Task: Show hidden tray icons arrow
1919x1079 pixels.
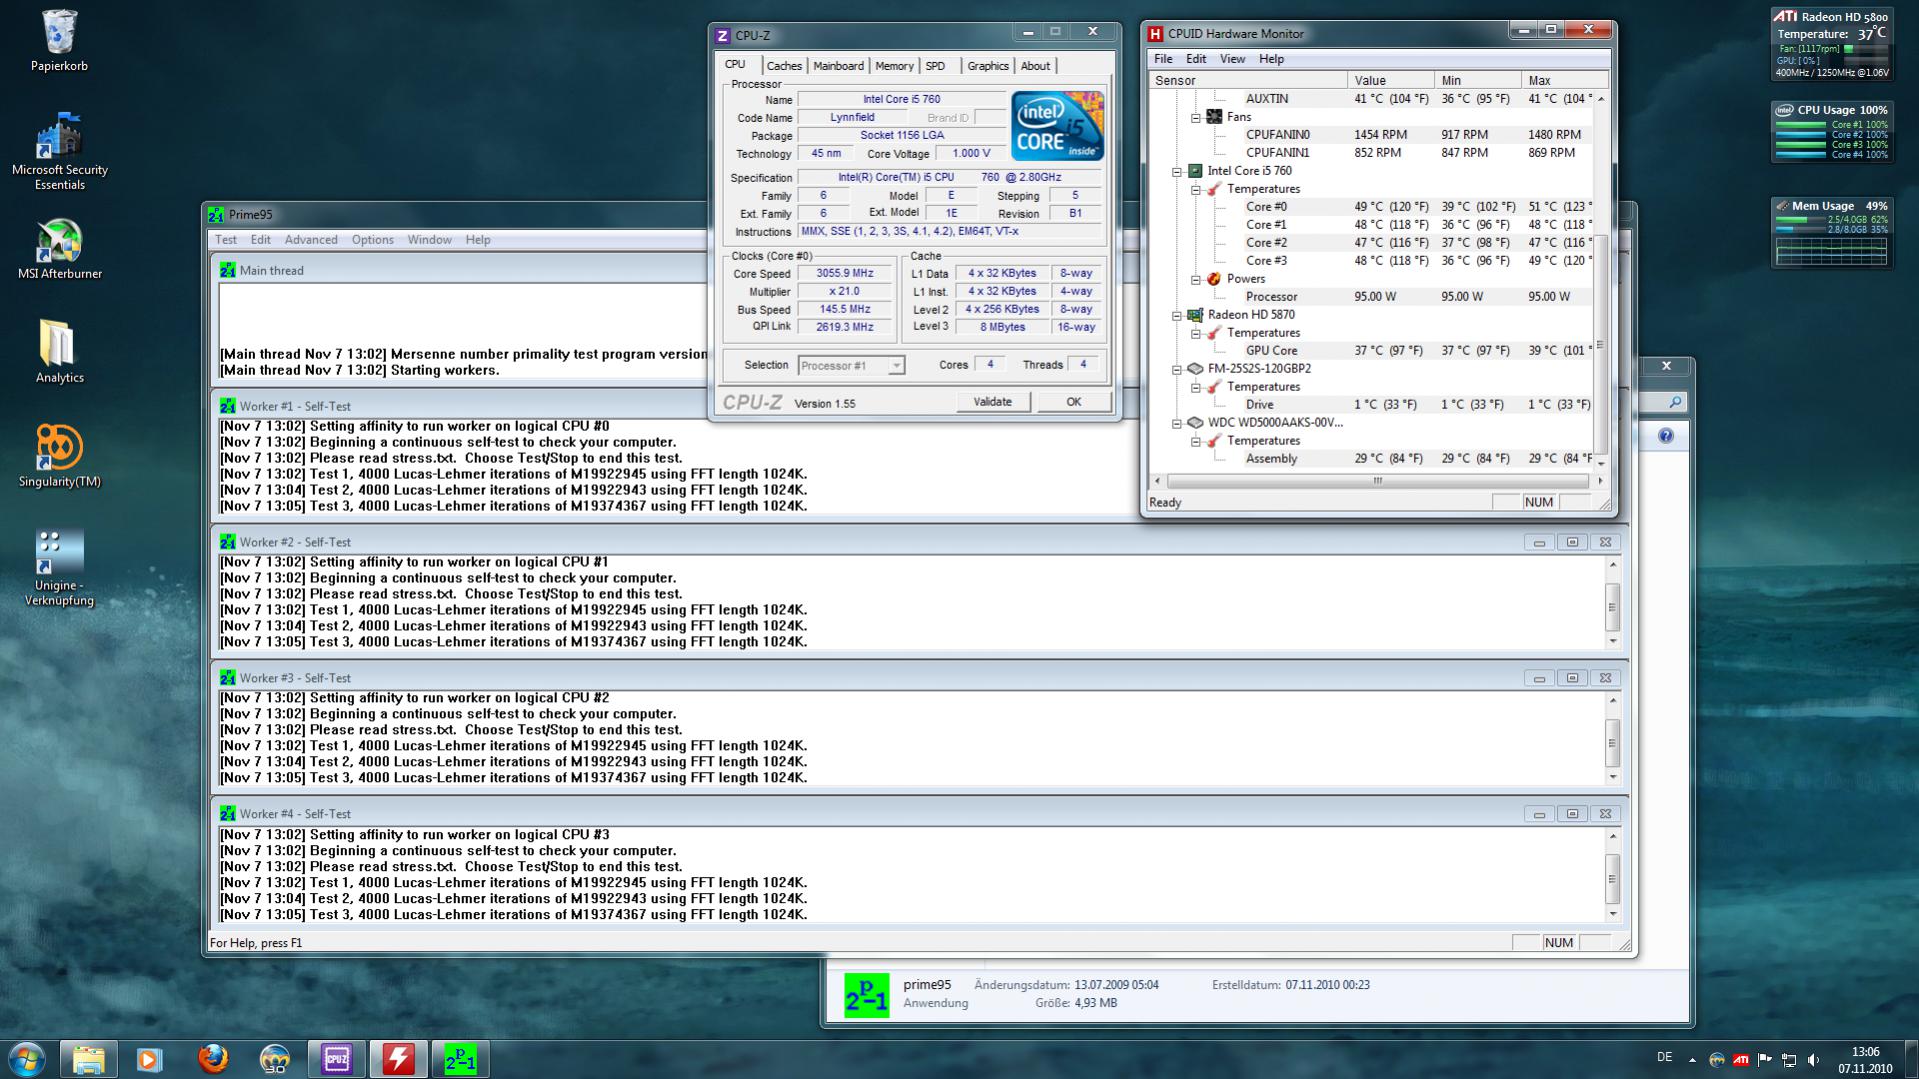Action: coord(1692,1059)
